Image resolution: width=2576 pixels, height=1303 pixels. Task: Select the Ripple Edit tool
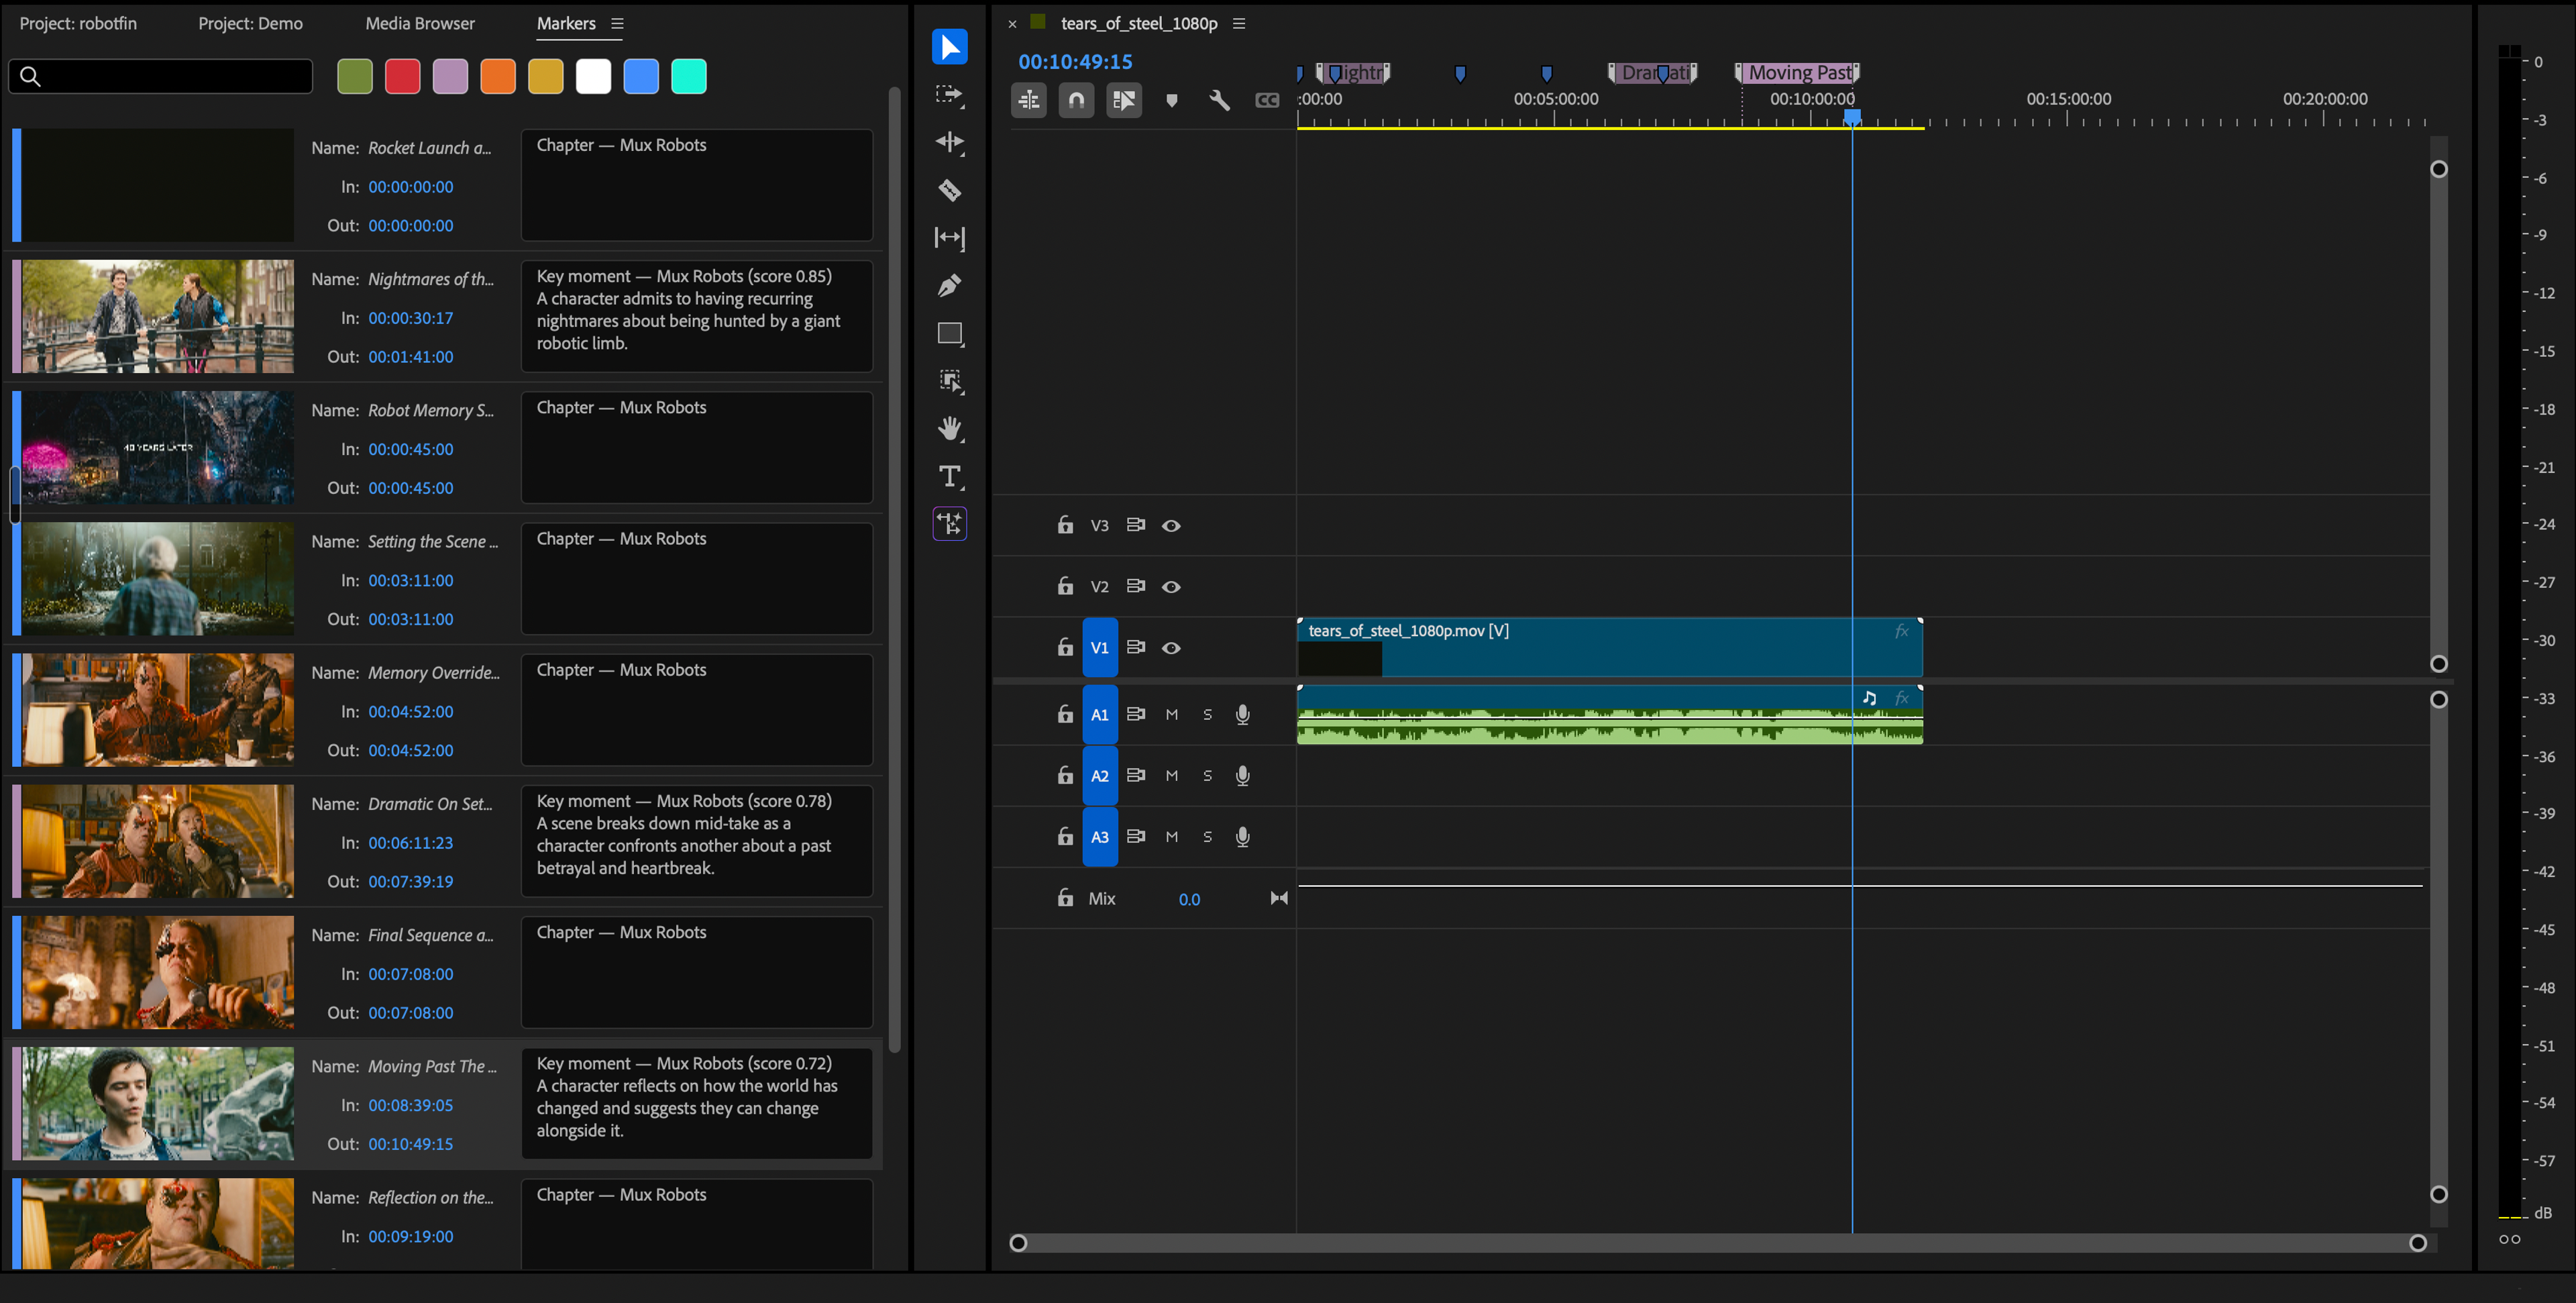pos(949,142)
